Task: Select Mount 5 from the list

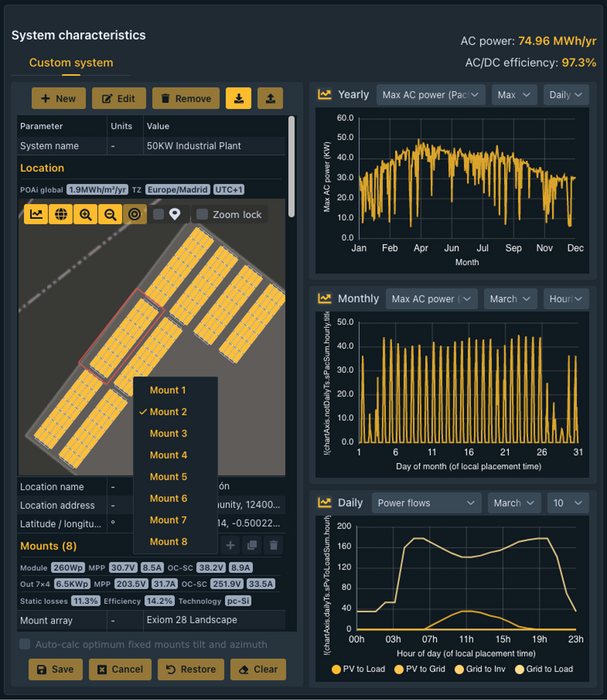Action: tap(168, 477)
